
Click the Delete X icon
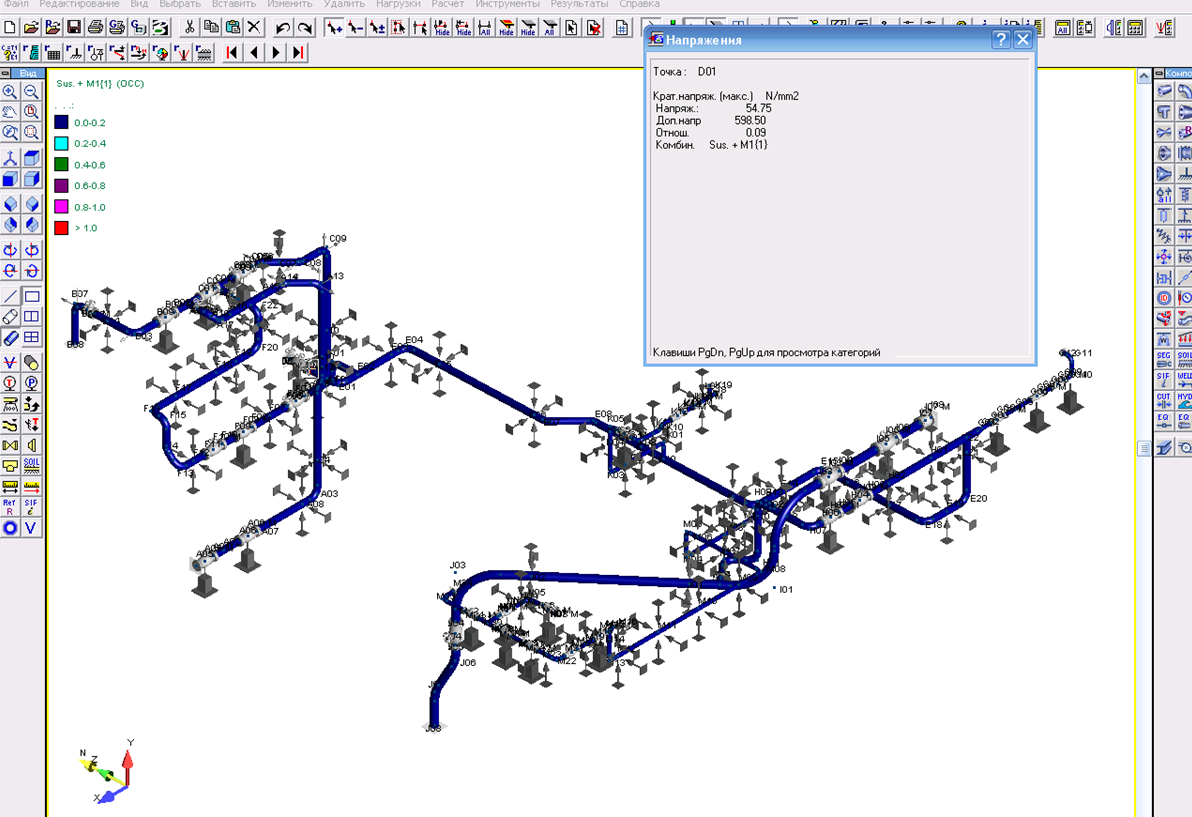click(x=254, y=27)
